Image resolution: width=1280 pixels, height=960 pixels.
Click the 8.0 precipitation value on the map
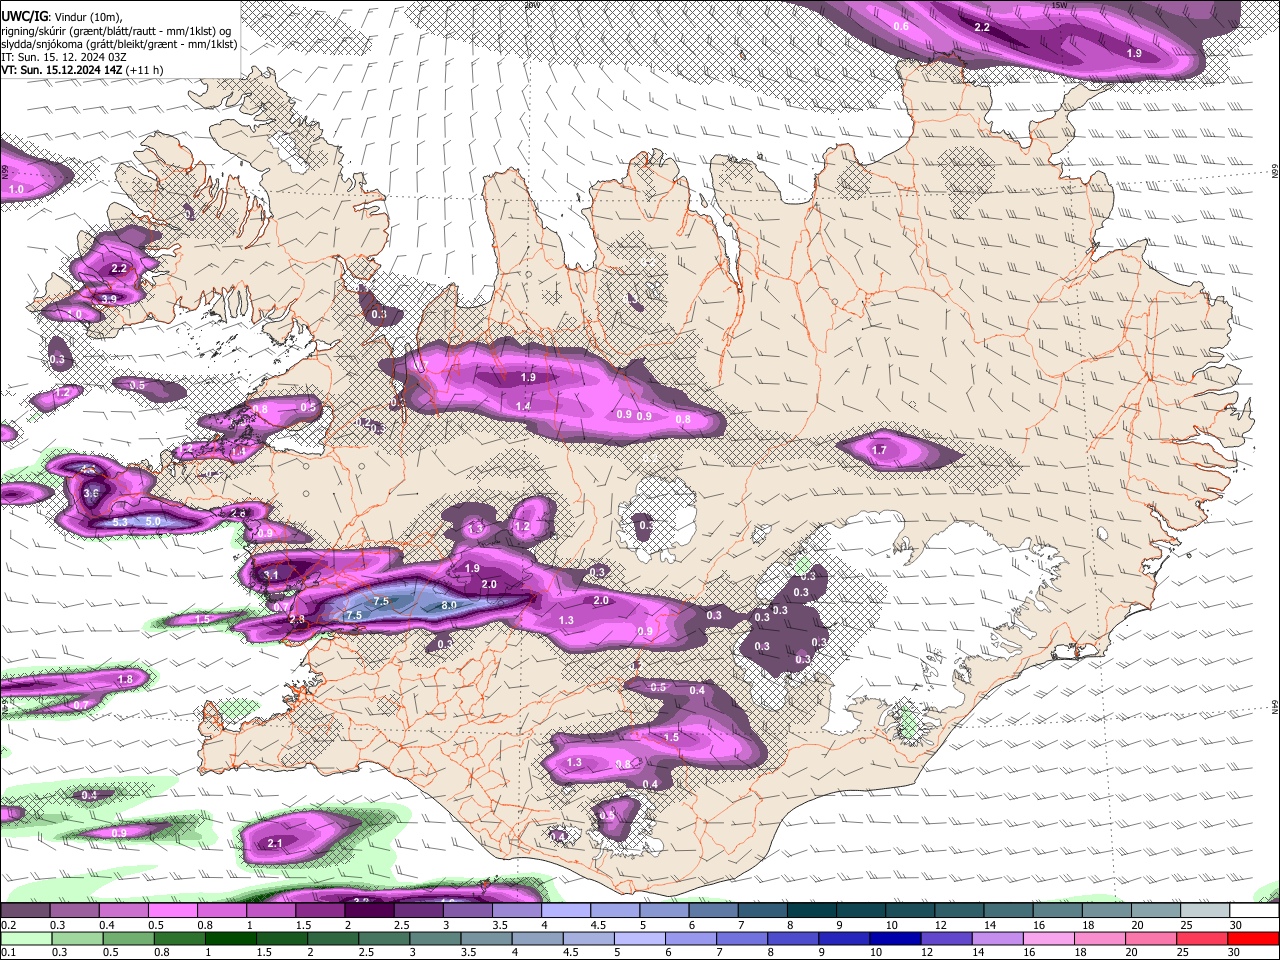tap(449, 605)
